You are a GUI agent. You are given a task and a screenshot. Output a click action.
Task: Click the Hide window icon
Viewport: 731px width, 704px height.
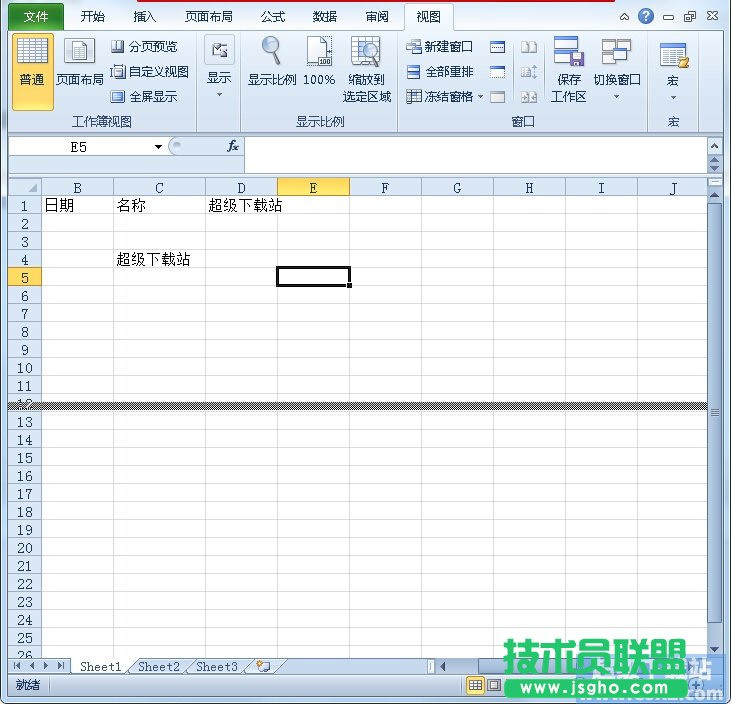[497, 71]
